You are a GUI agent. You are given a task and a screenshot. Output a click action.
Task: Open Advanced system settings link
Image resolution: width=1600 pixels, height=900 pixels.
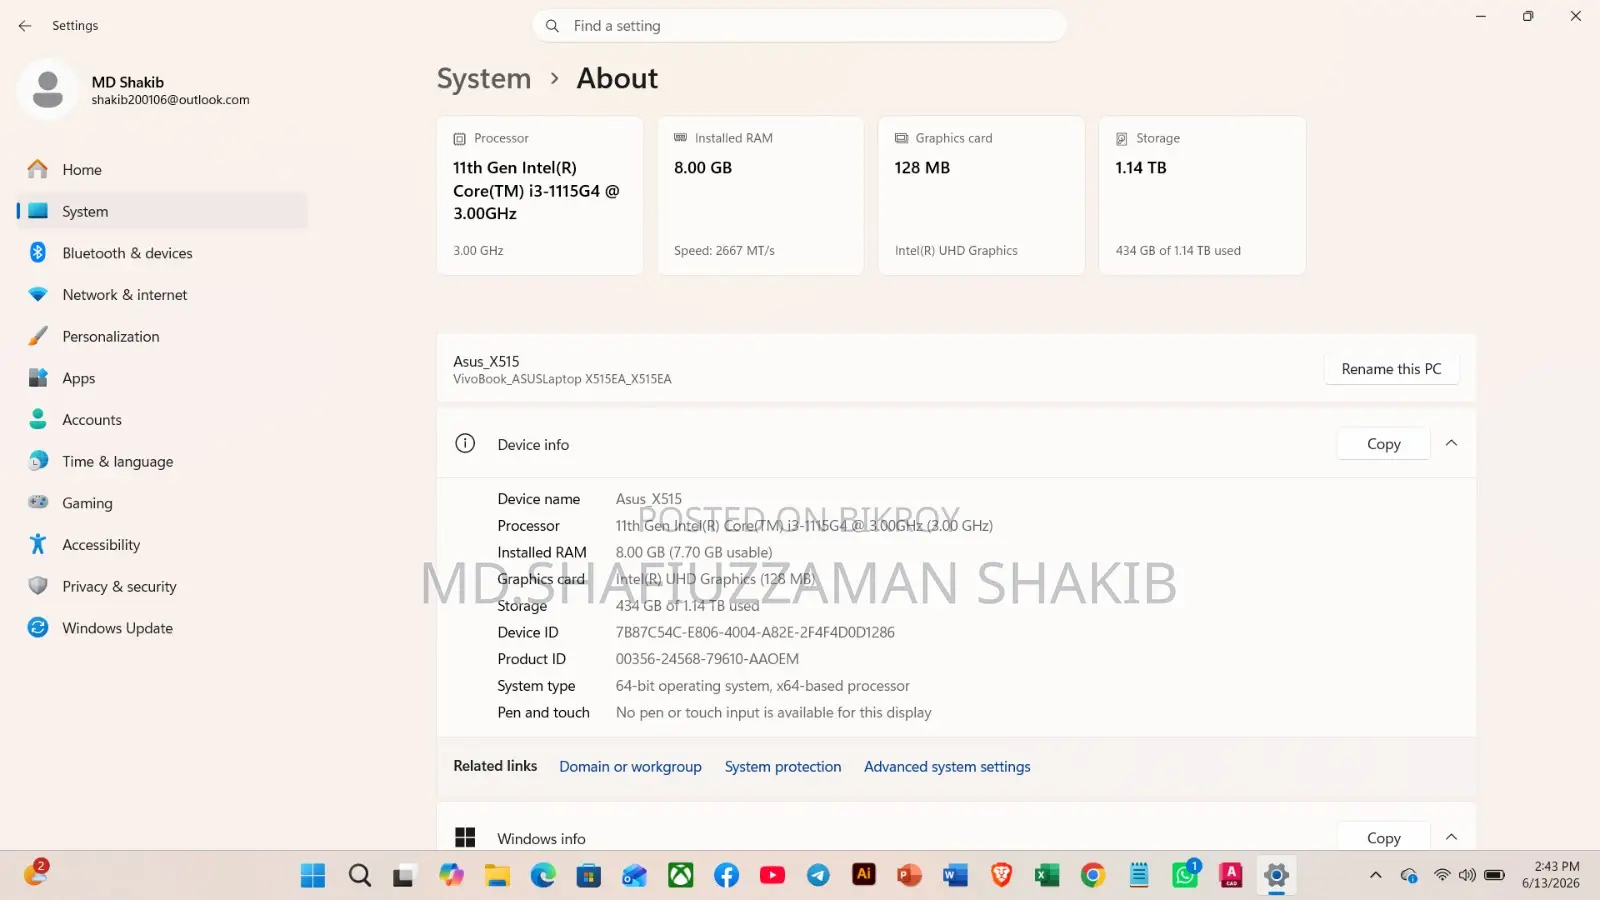click(x=947, y=767)
